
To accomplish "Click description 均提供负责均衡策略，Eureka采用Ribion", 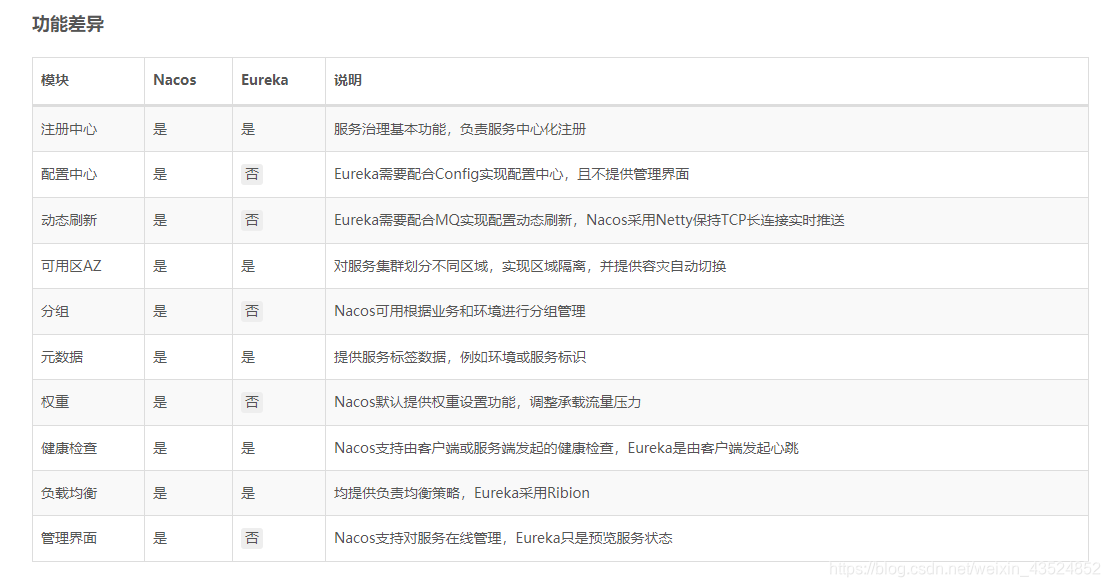I will [x=462, y=493].
